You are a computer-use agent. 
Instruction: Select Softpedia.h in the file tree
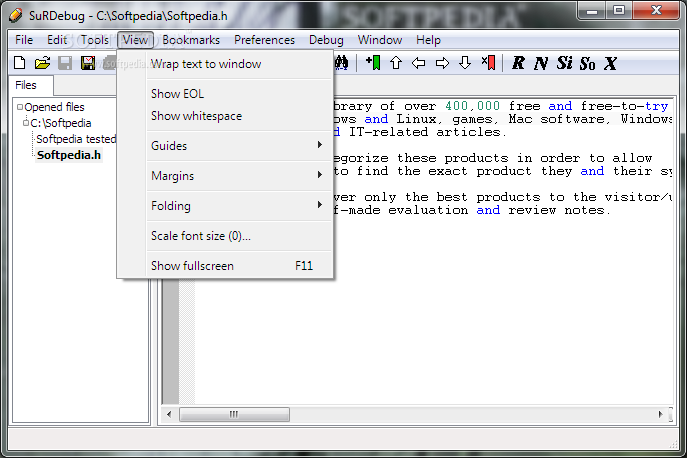pyautogui.click(x=69, y=155)
